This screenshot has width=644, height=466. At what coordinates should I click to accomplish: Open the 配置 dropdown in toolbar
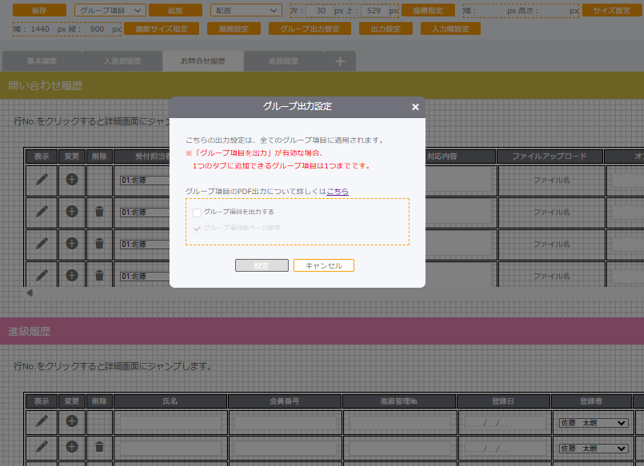coord(246,10)
